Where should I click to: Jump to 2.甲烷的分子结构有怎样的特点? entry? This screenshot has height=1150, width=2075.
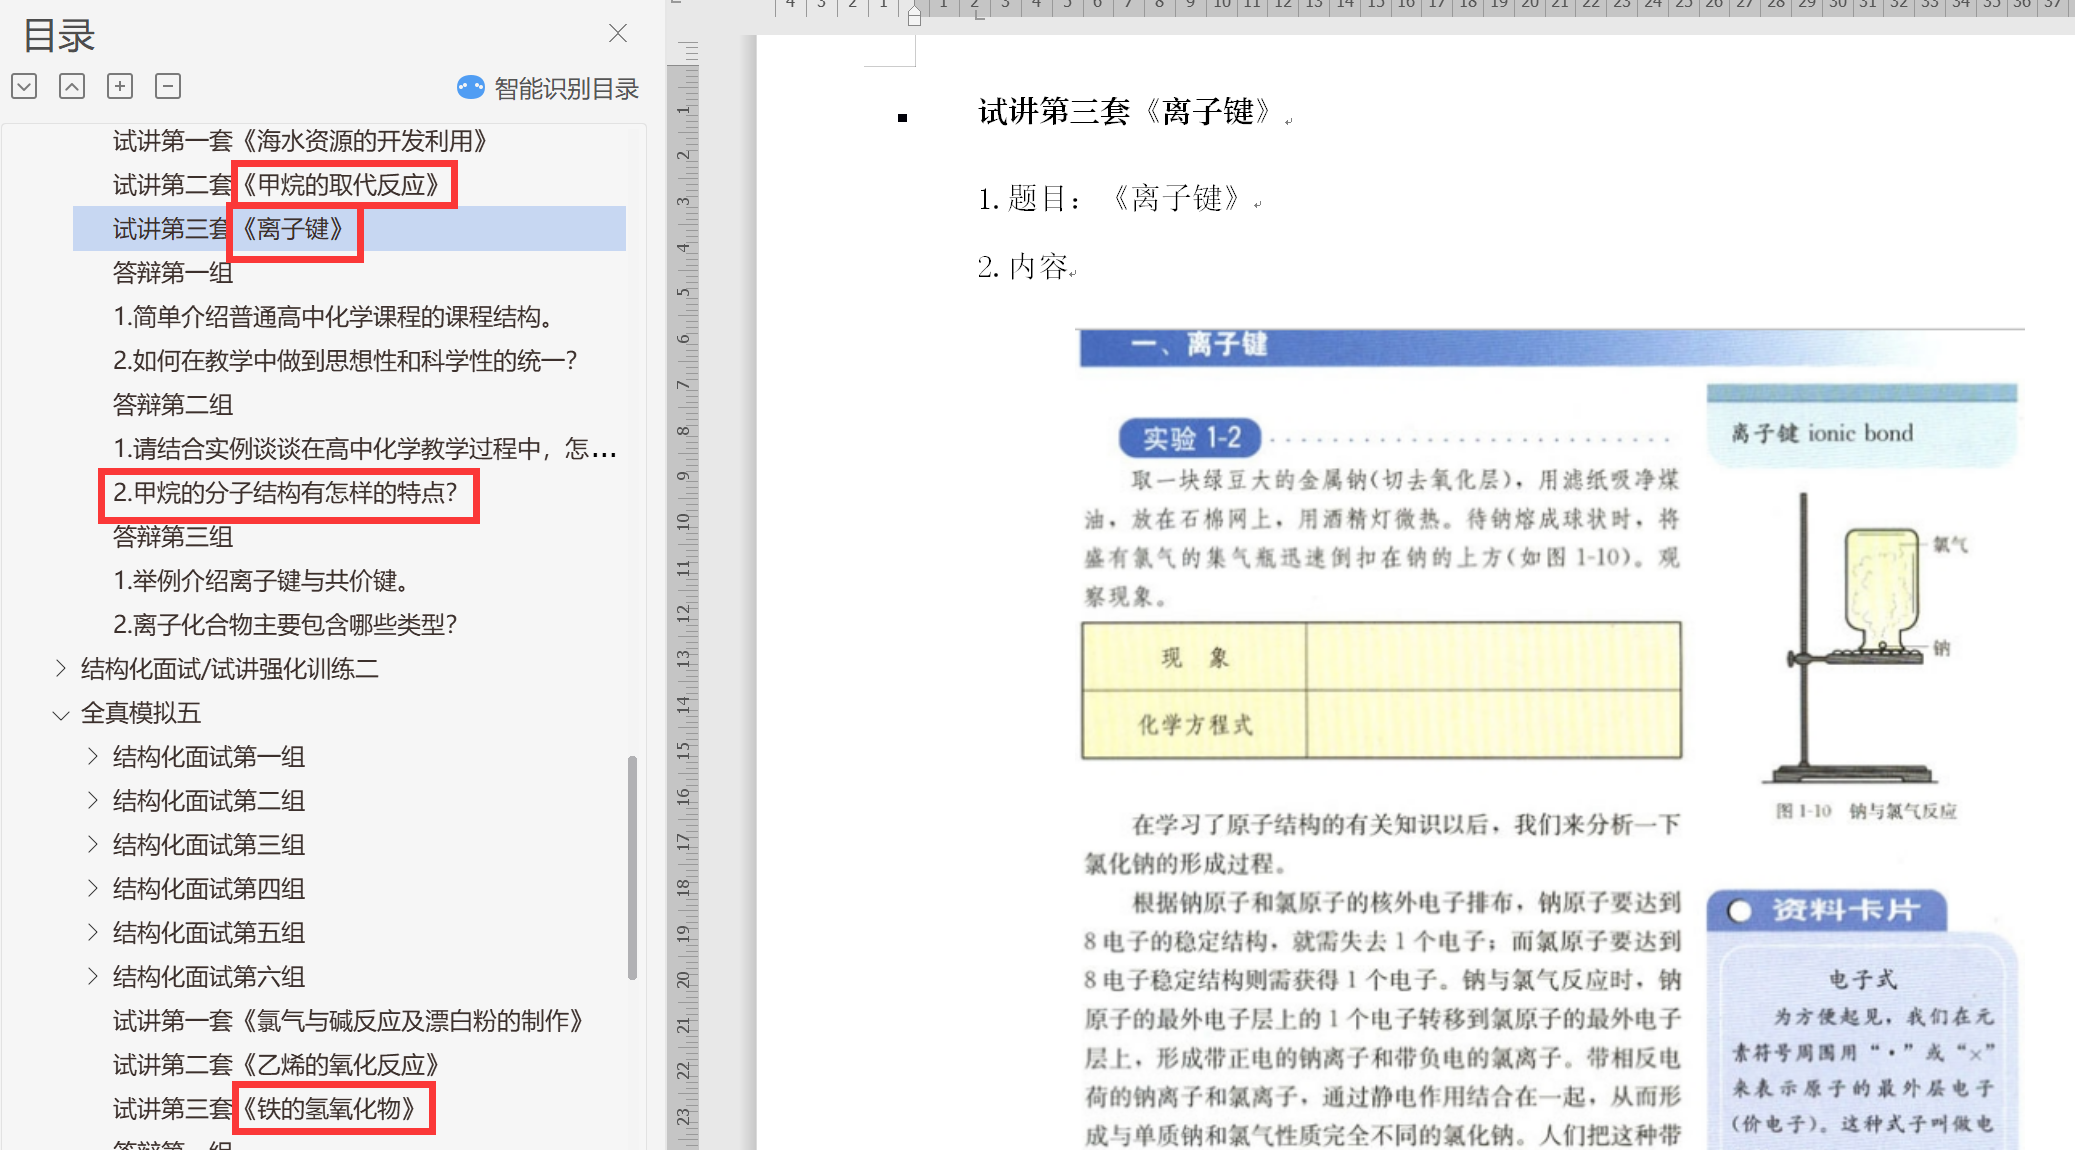(285, 493)
